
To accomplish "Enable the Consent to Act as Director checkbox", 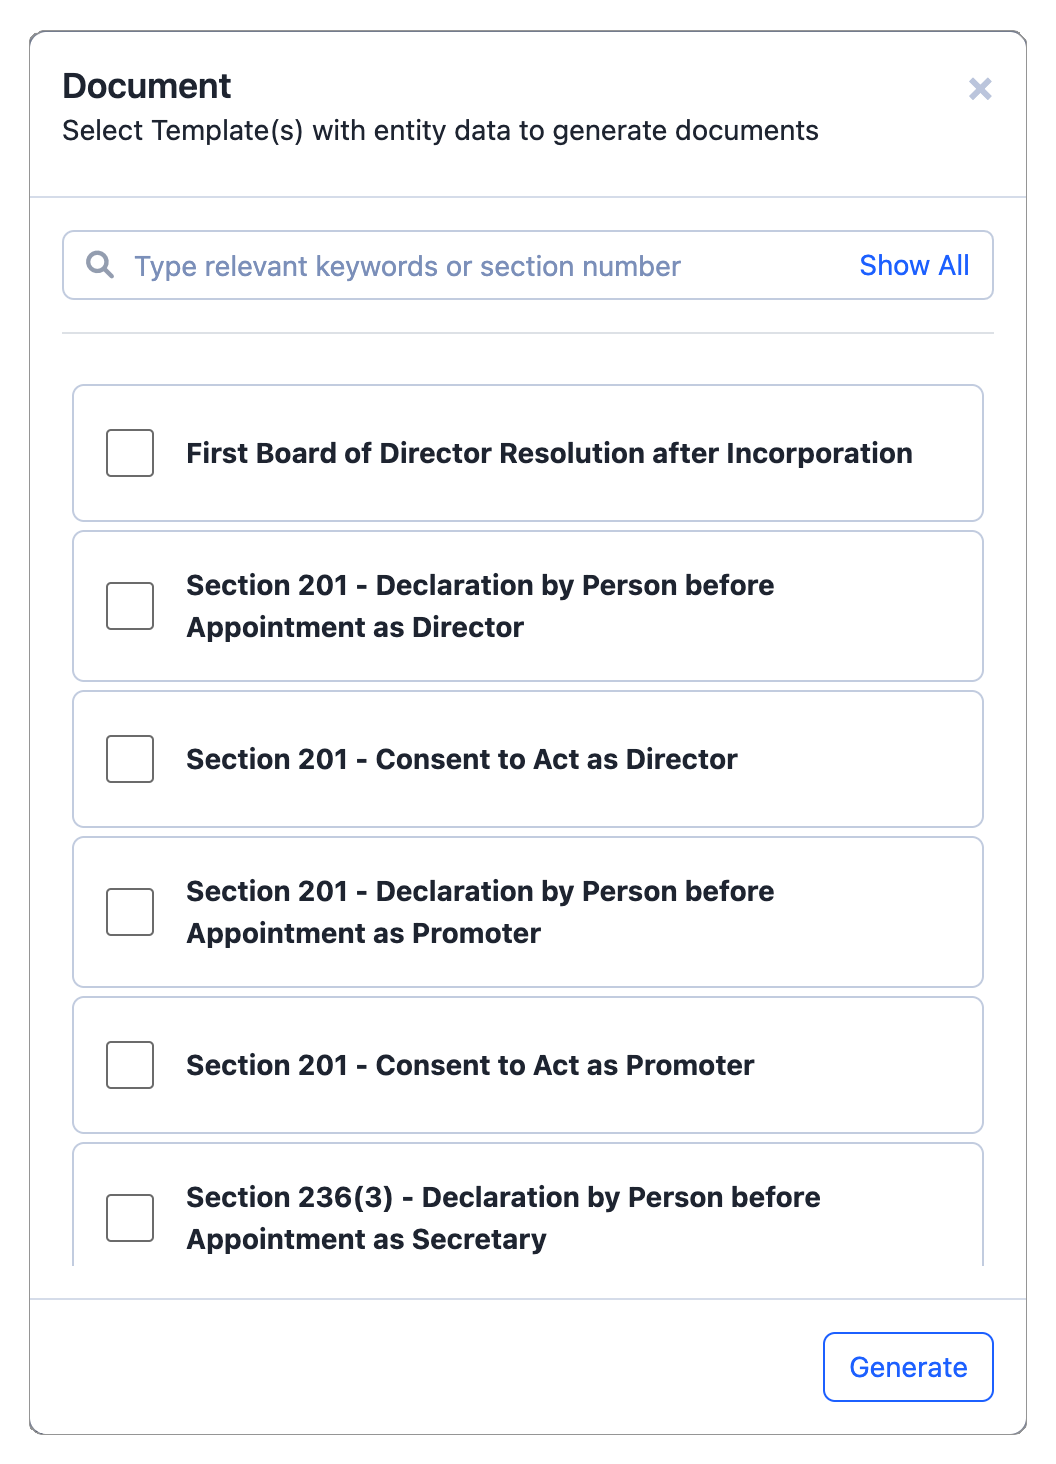I will (130, 759).
